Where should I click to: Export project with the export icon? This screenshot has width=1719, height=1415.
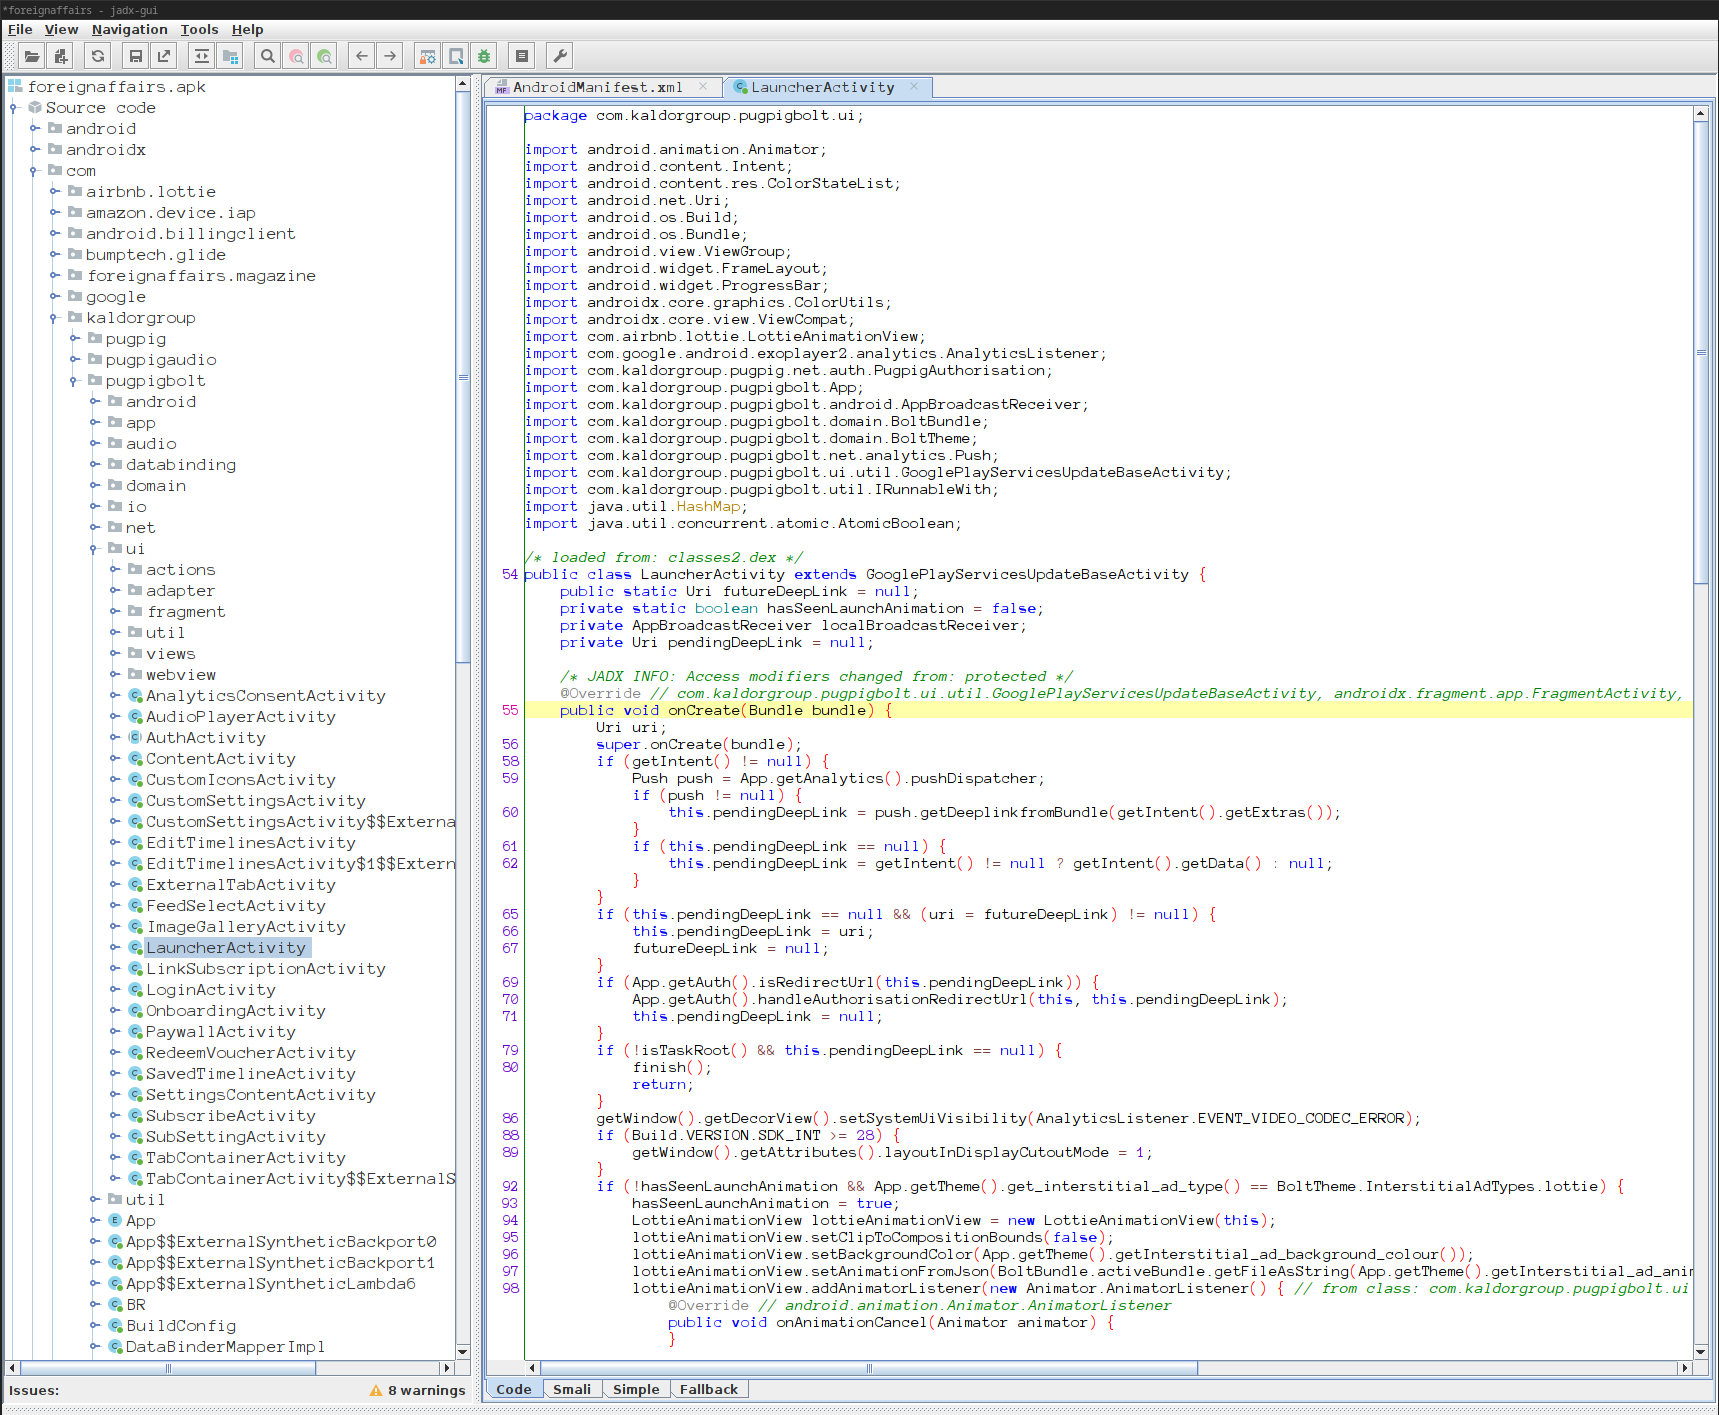pyautogui.click(x=163, y=55)
